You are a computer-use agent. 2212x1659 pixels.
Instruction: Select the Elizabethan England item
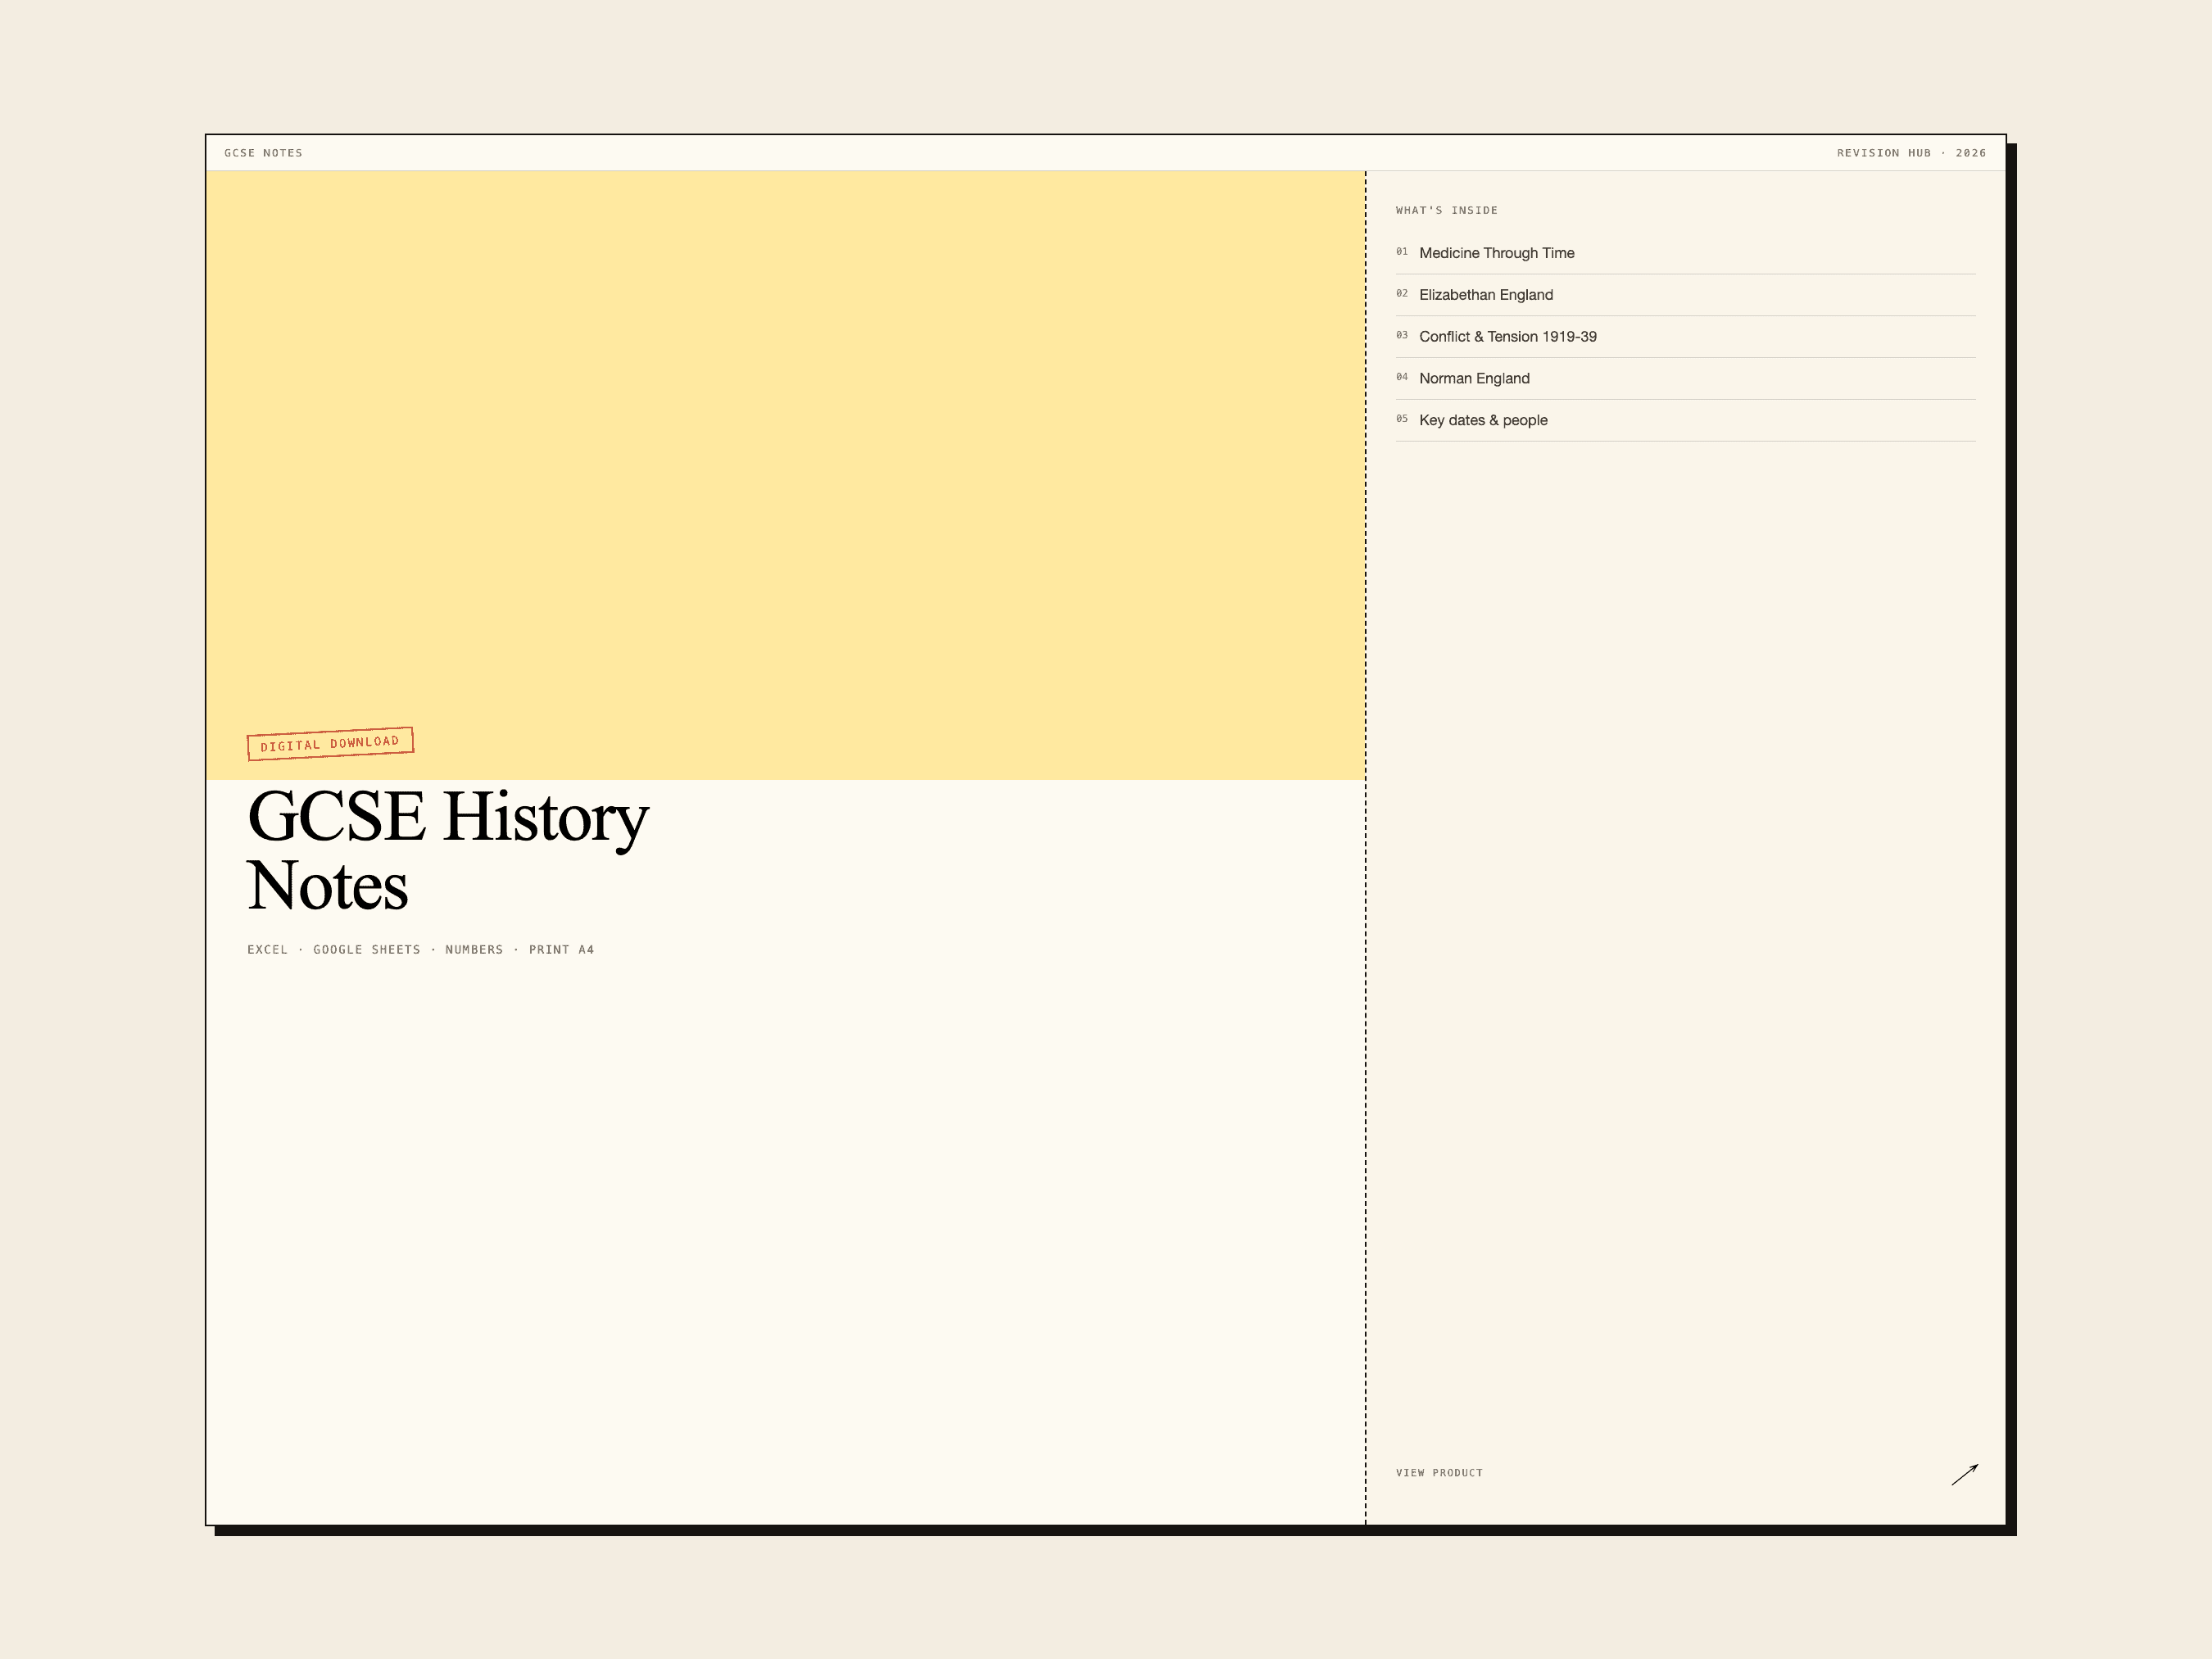pos(1685,295)
